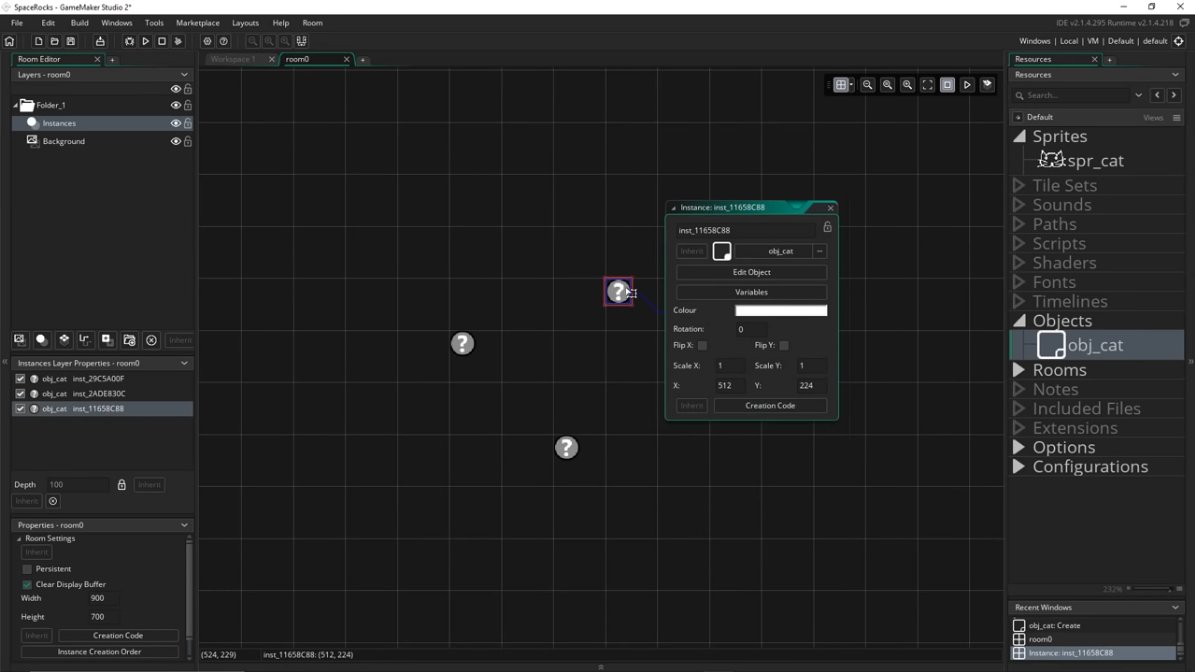Uncheck instance inst_11658C88 in the list
This screenshot has width=1195, height=672.
(21, 409)
